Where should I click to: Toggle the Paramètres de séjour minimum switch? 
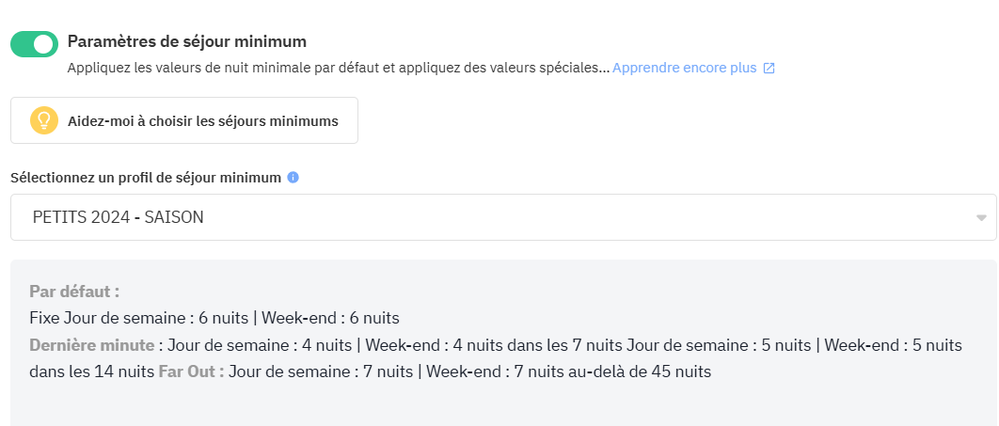[33, 44]
